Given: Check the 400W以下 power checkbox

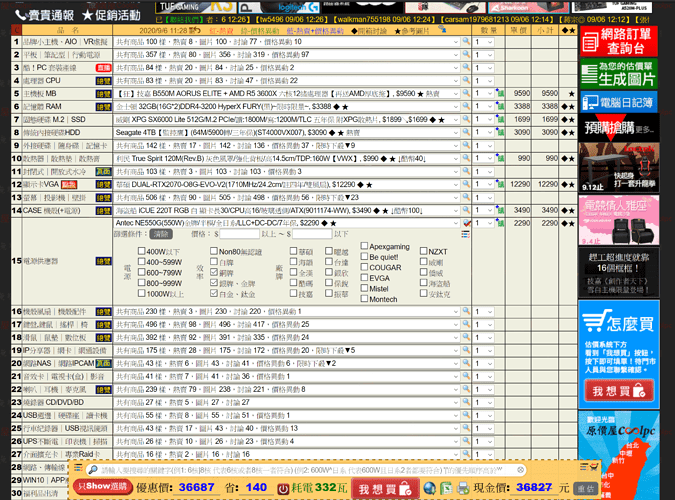Looking at the screenshot, I should click(x=141, y=251).
